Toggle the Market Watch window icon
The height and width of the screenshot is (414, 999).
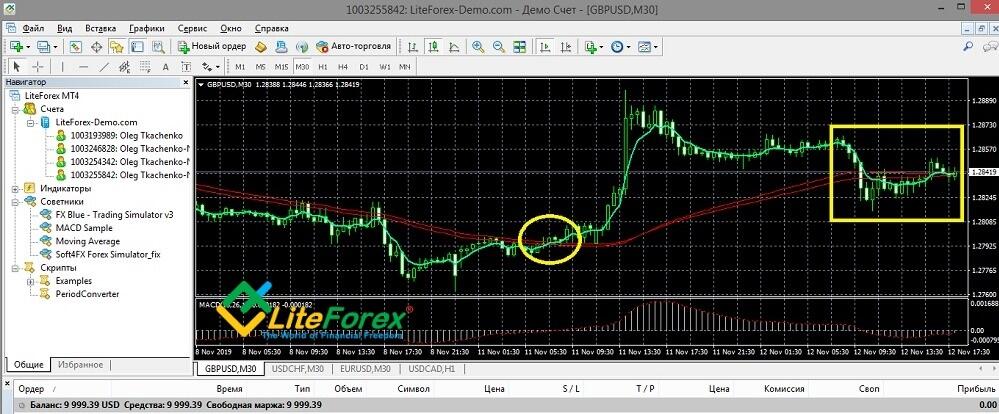pyautogui.click(x=76, y=46)
